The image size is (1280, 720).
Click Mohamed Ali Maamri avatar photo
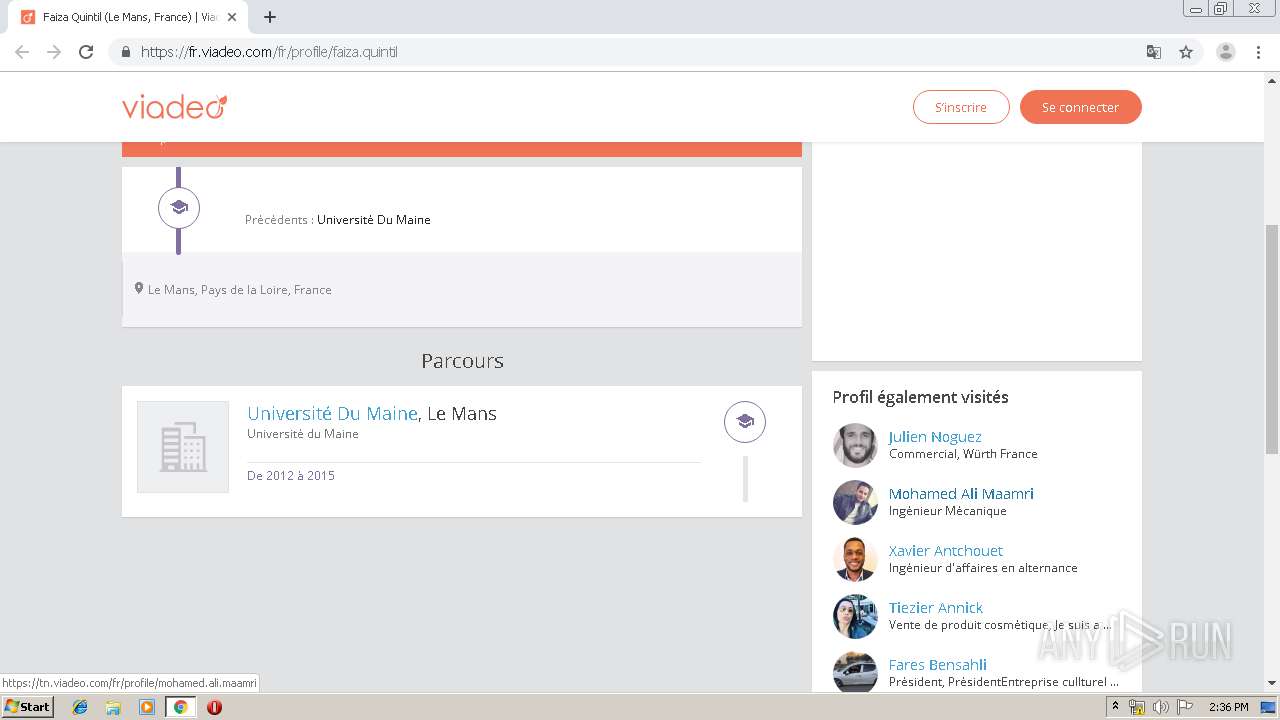click(x=855, y=502)
